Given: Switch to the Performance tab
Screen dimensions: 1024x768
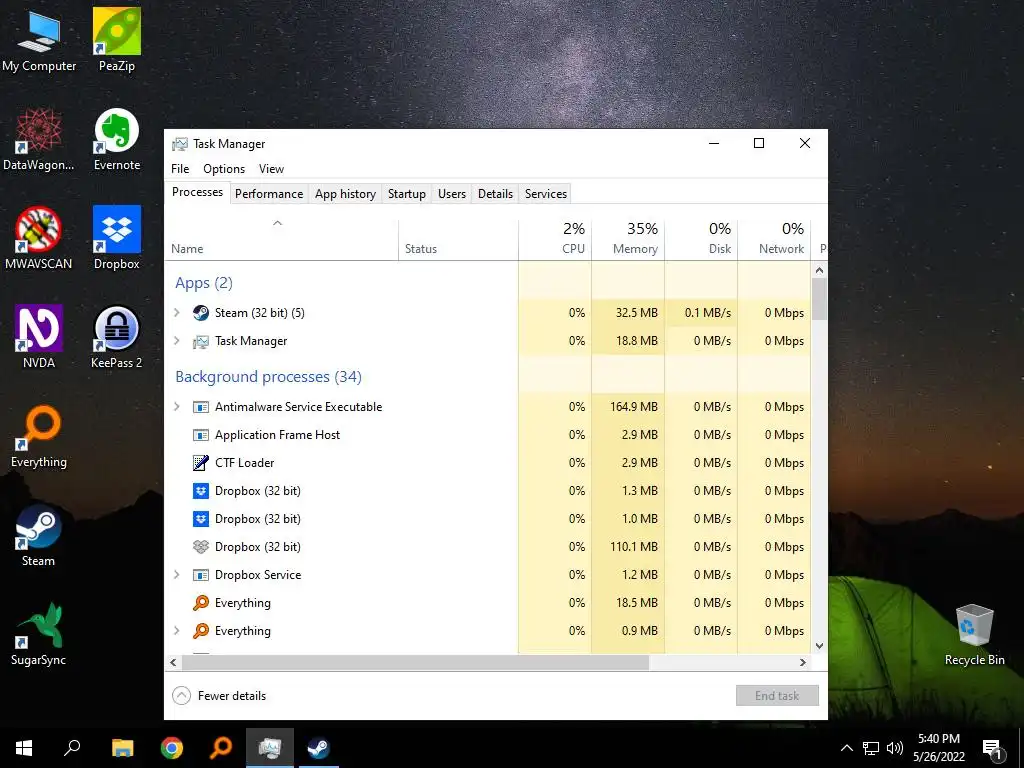Looking at the screenshot, I should [x=269, y=194].
